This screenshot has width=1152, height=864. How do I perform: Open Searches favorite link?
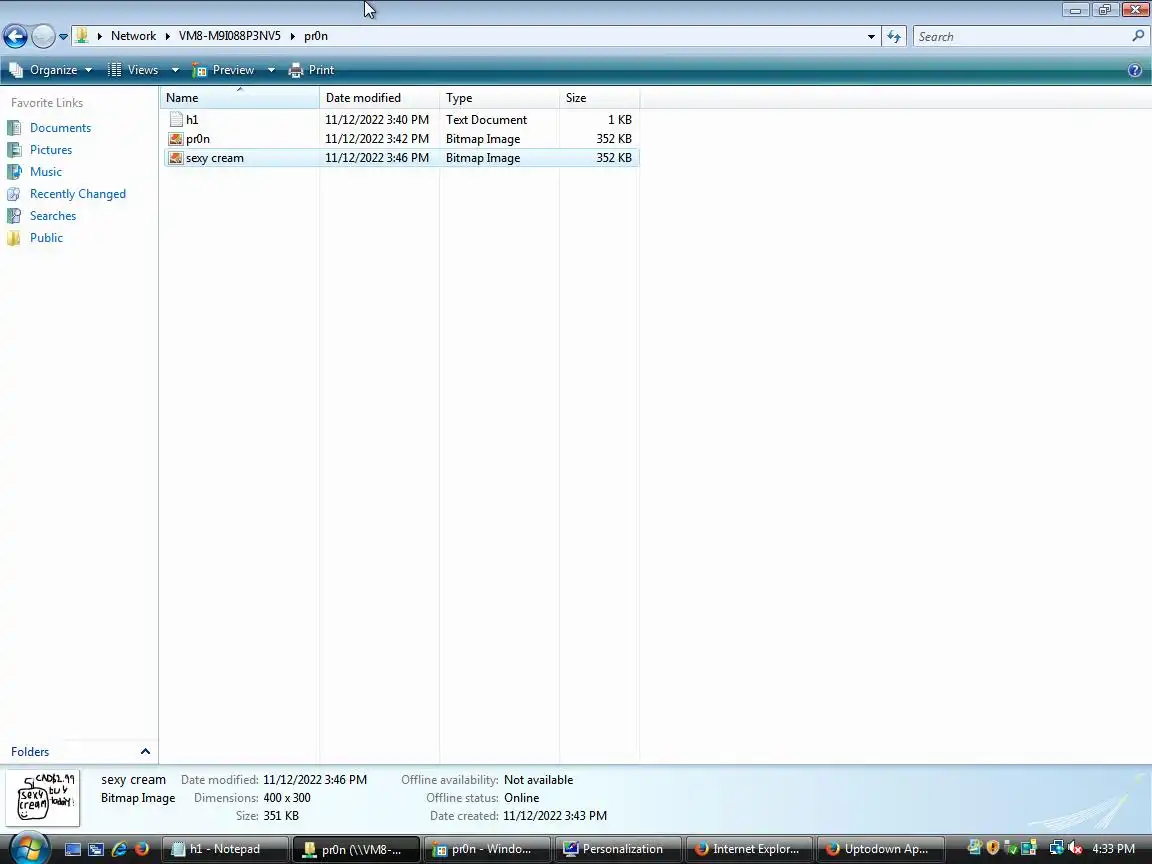[x=53, y=216]
